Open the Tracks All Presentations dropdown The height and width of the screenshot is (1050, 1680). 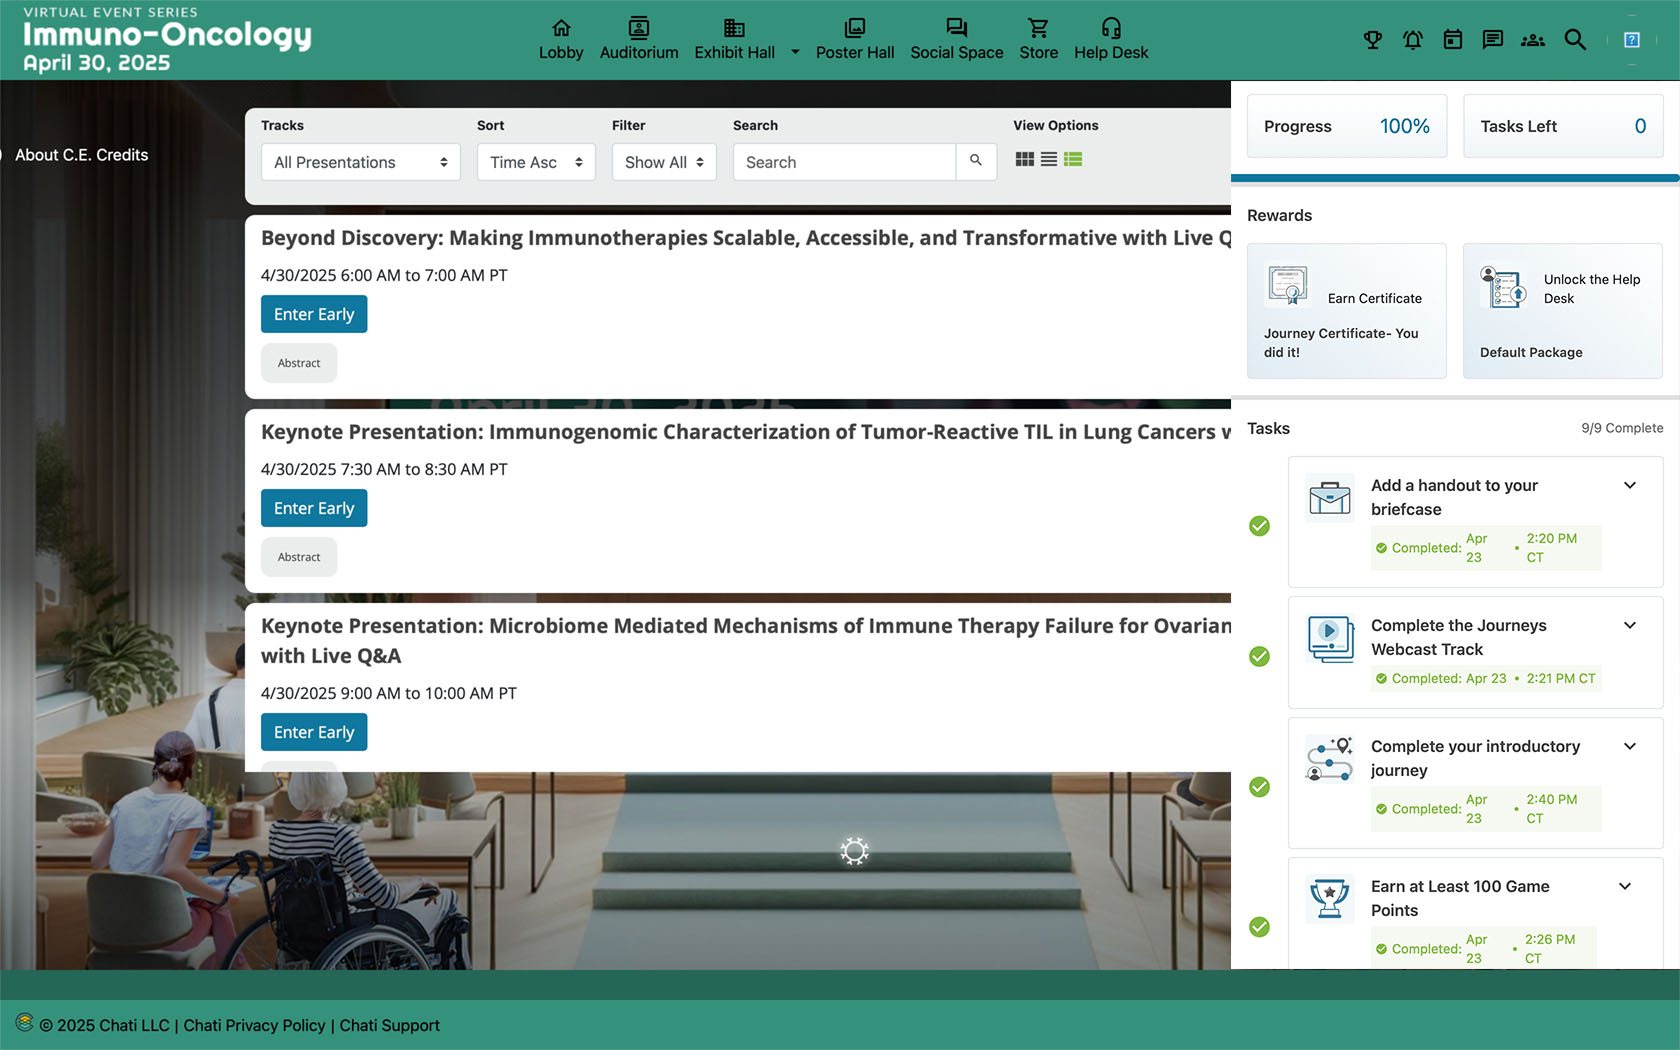coord(360,162)
